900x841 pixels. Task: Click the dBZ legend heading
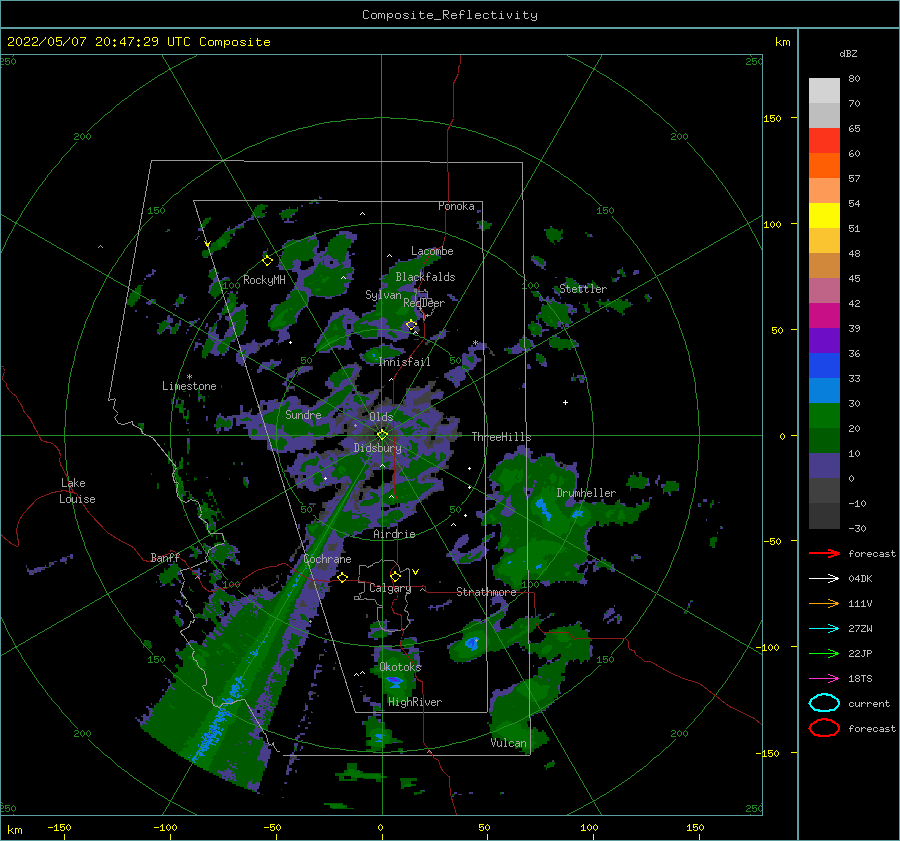tap(848, 53)
